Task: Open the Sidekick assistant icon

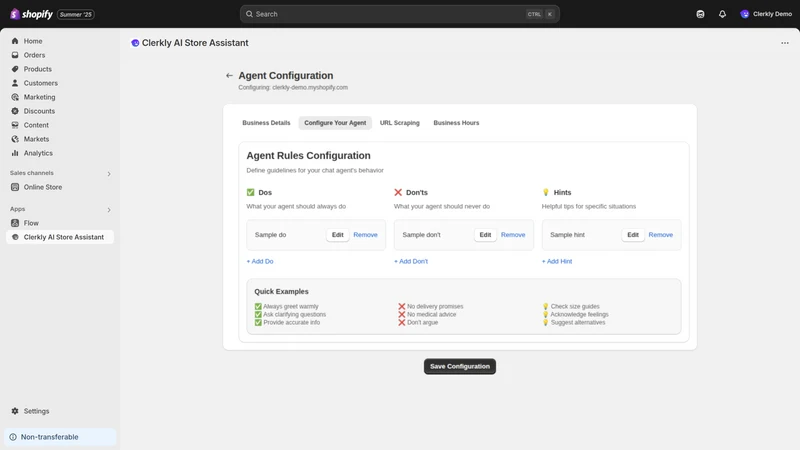Action: click(x=700, y=14)
